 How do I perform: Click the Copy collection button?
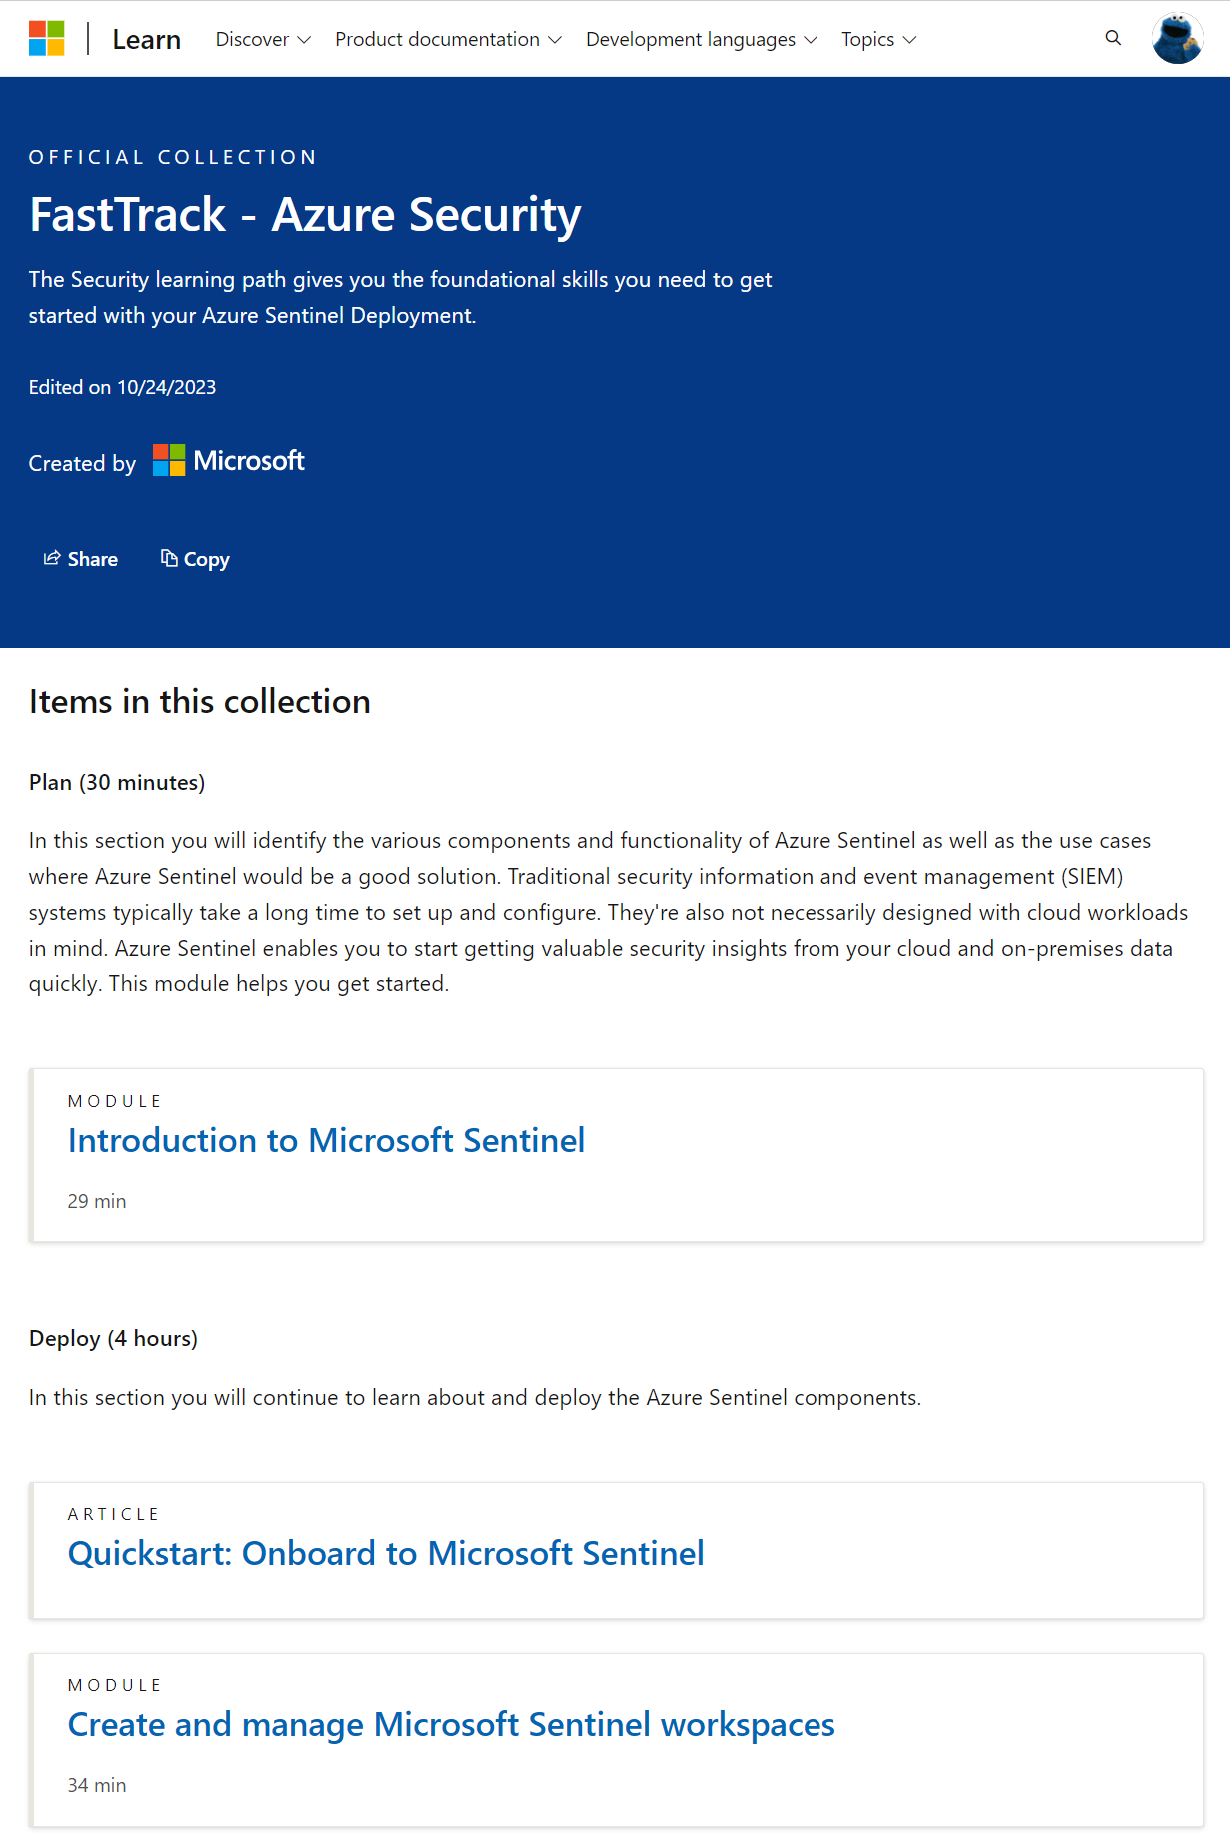point(195,559)
